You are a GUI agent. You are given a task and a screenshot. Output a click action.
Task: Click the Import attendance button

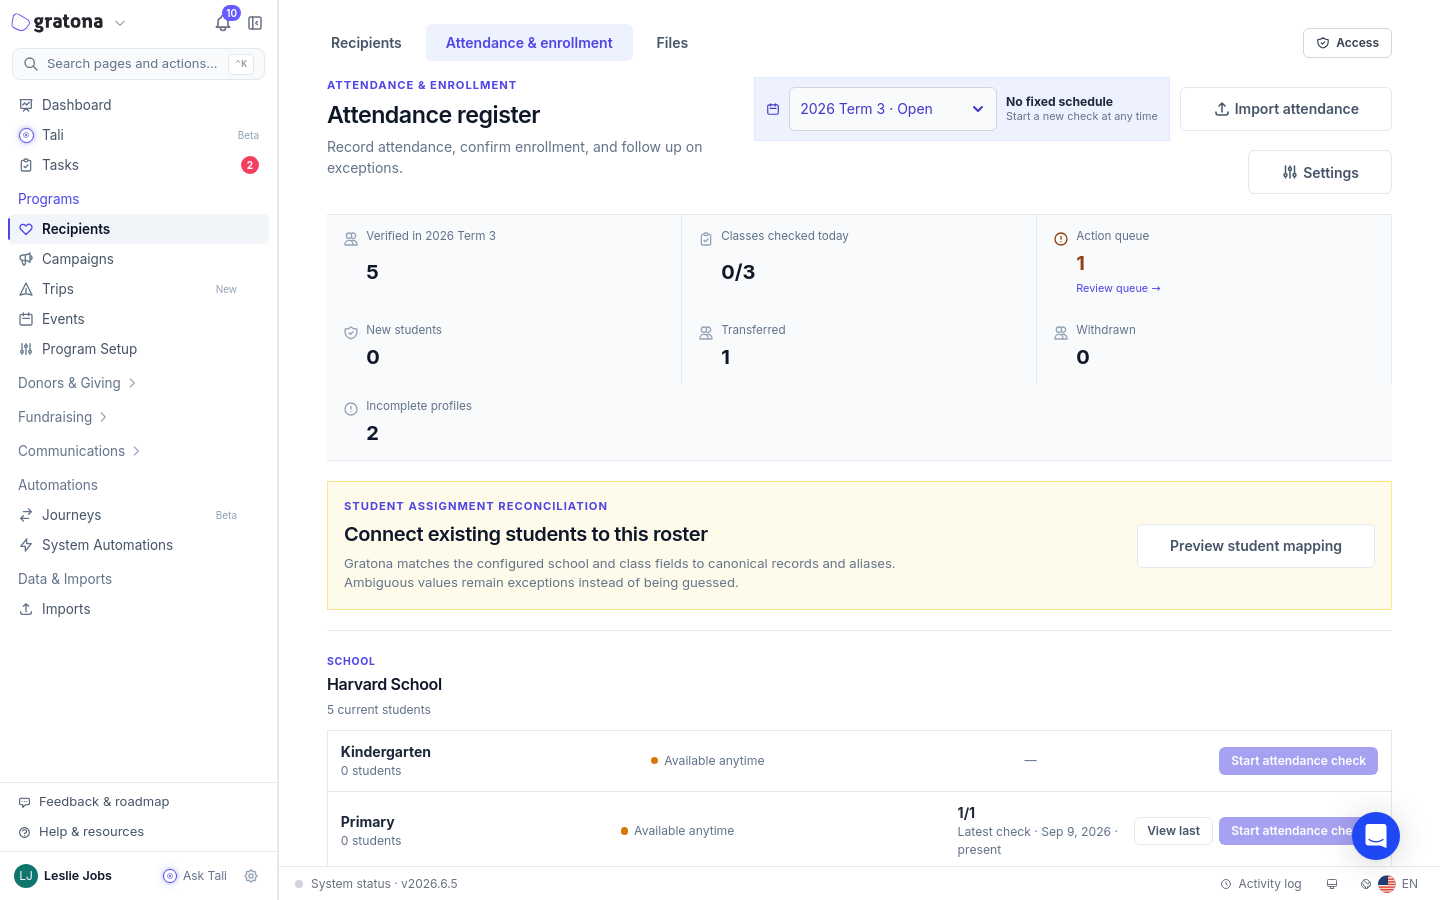[1286, 109]
